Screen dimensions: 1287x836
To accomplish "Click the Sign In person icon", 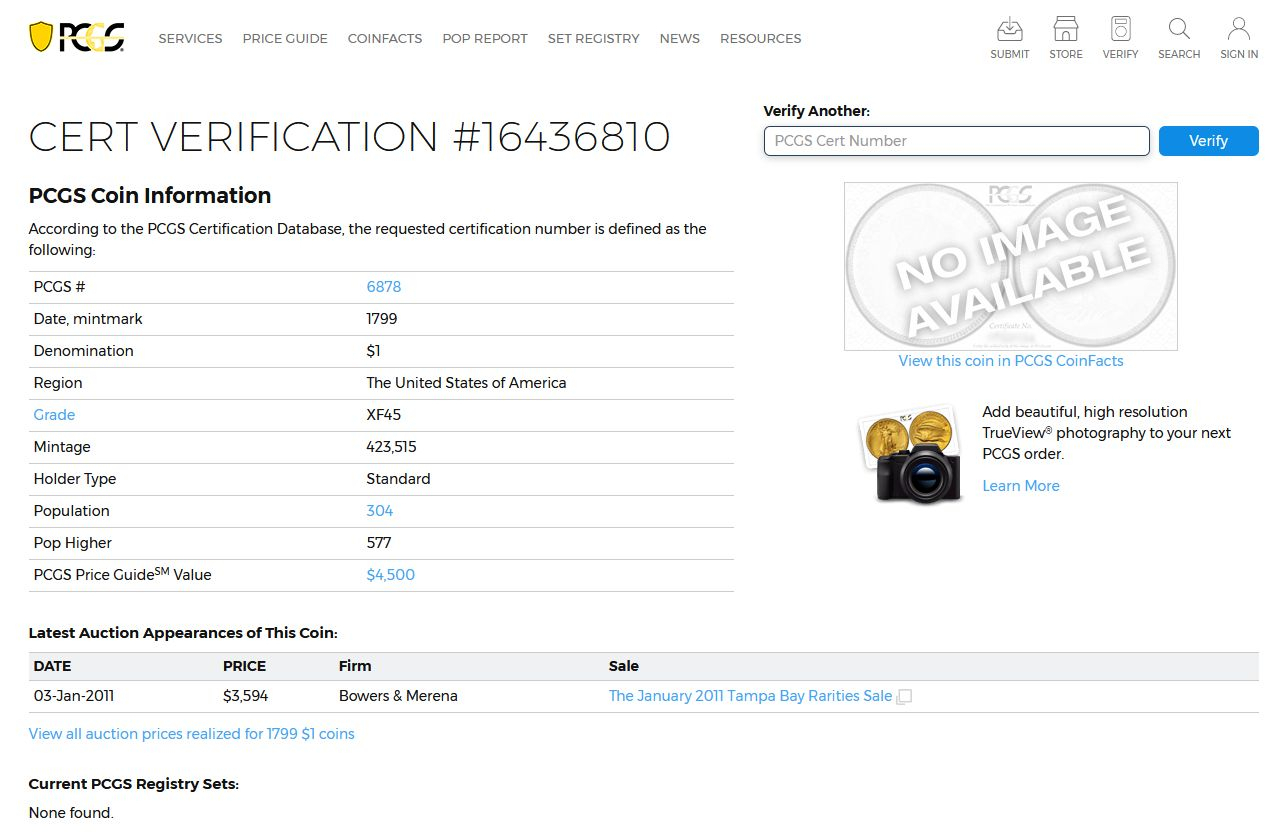I will coord(1239,38).
